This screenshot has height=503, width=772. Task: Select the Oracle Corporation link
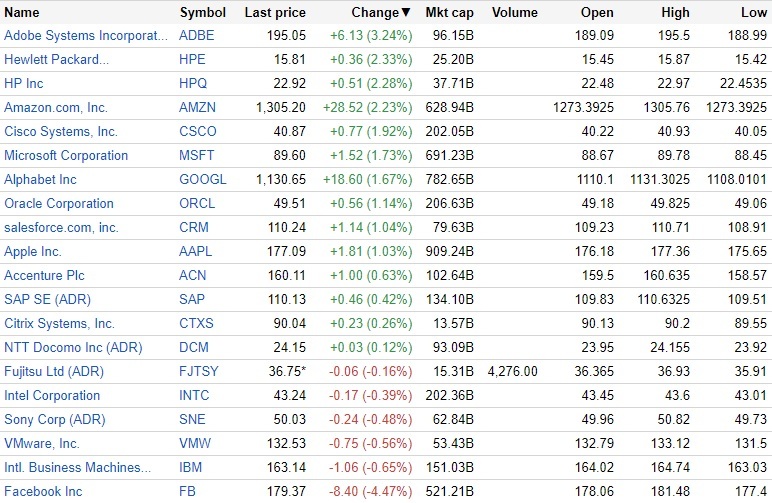[x=59, y=203]
